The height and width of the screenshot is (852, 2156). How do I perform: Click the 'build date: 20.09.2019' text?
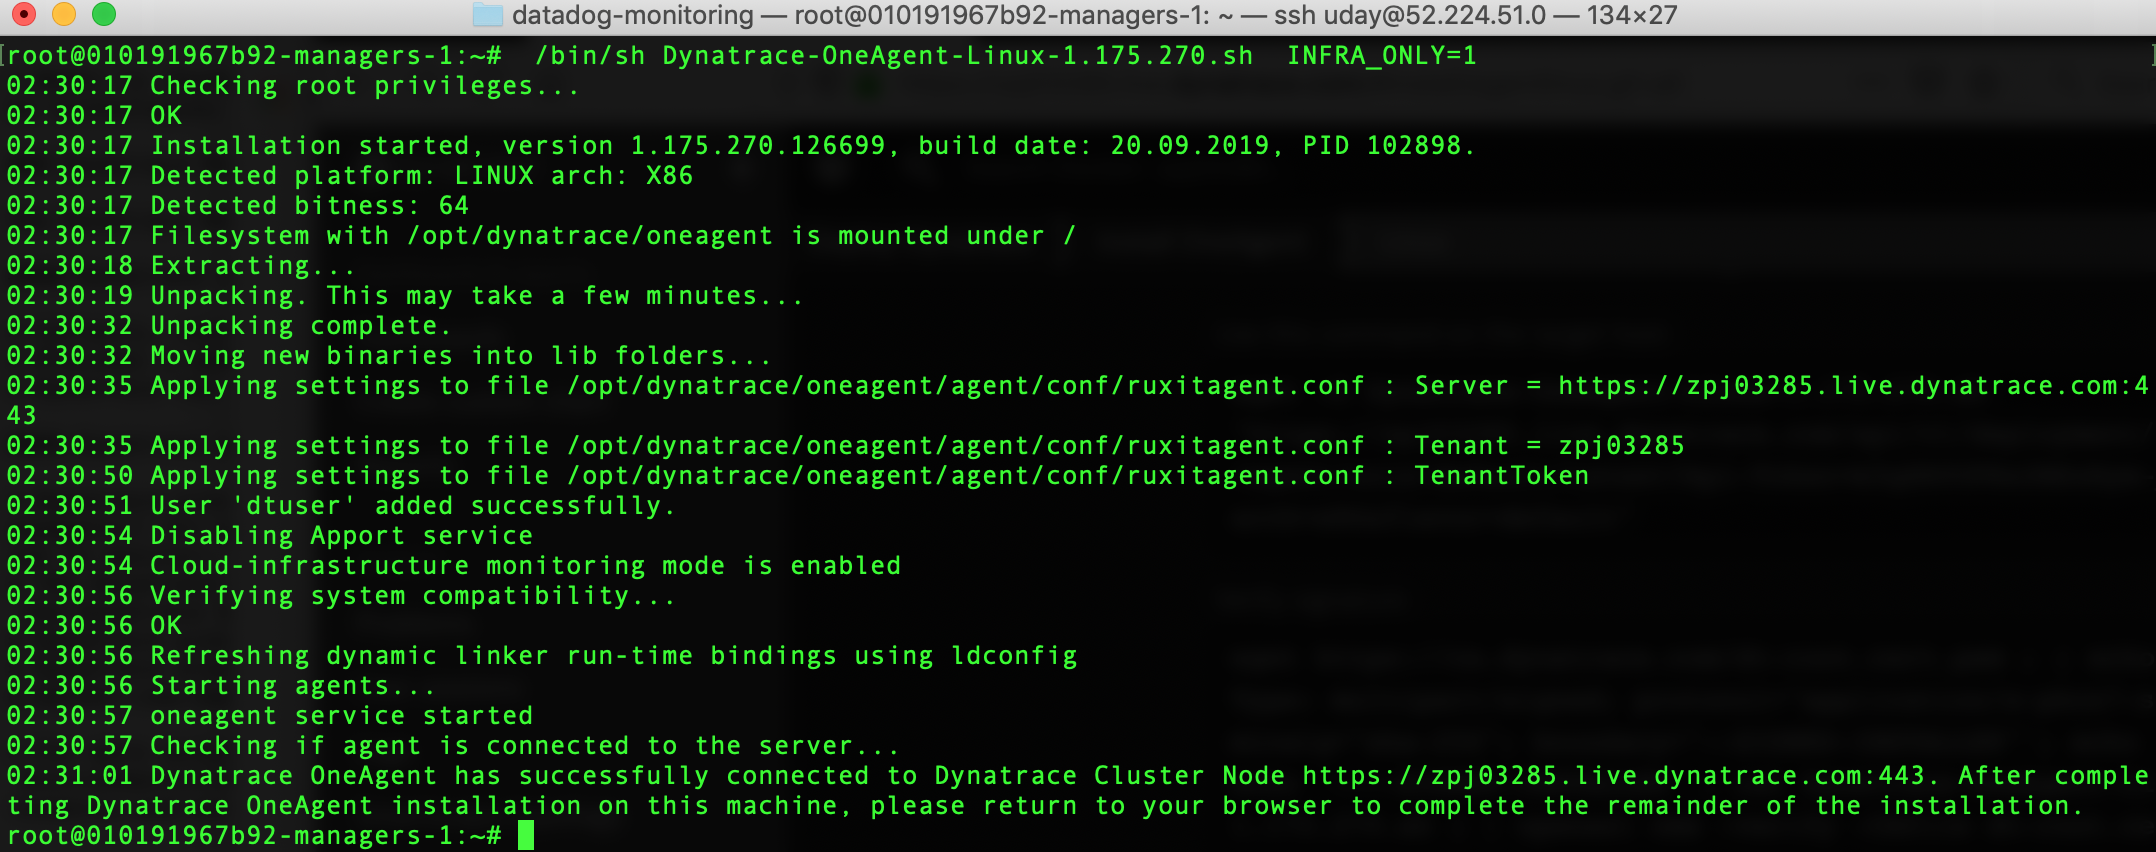tap(1094, 146)
